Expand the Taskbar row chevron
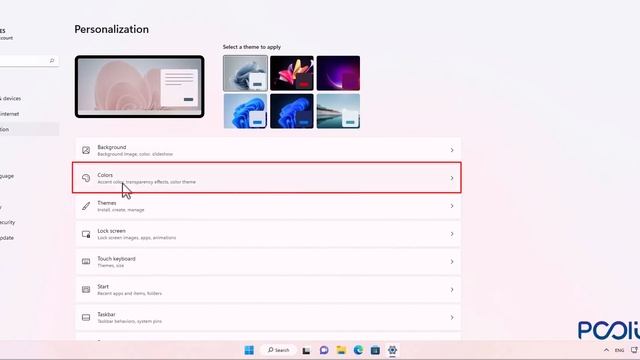 click(452, 318)
